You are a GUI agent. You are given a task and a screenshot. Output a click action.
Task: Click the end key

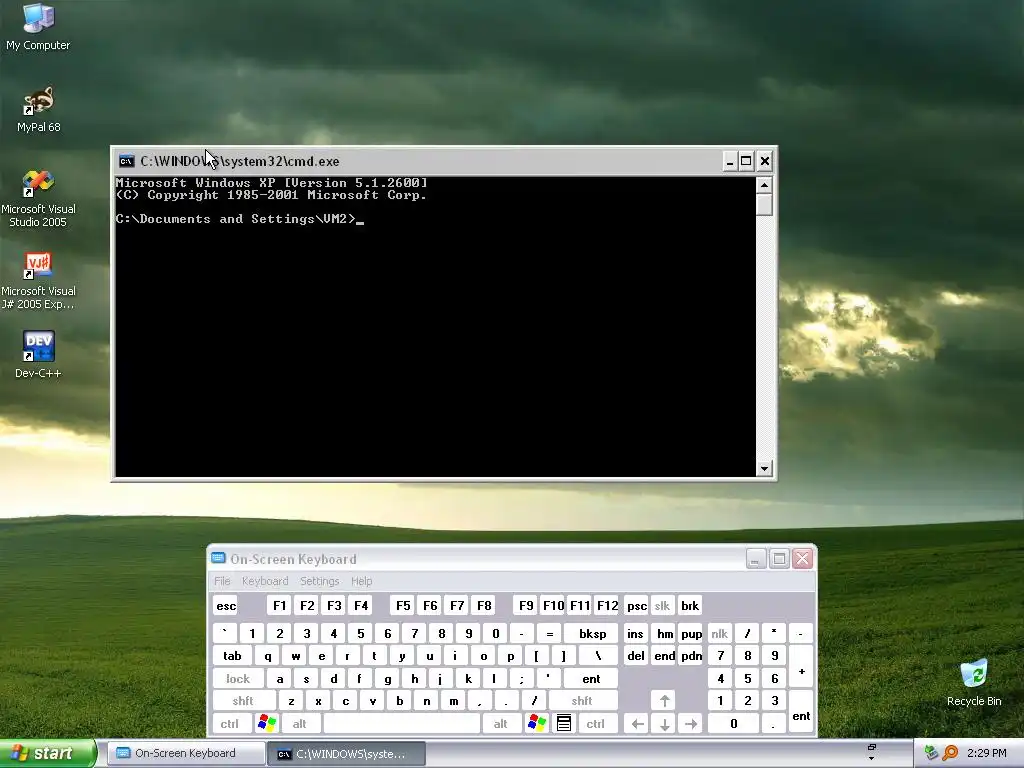pos(664,656)
